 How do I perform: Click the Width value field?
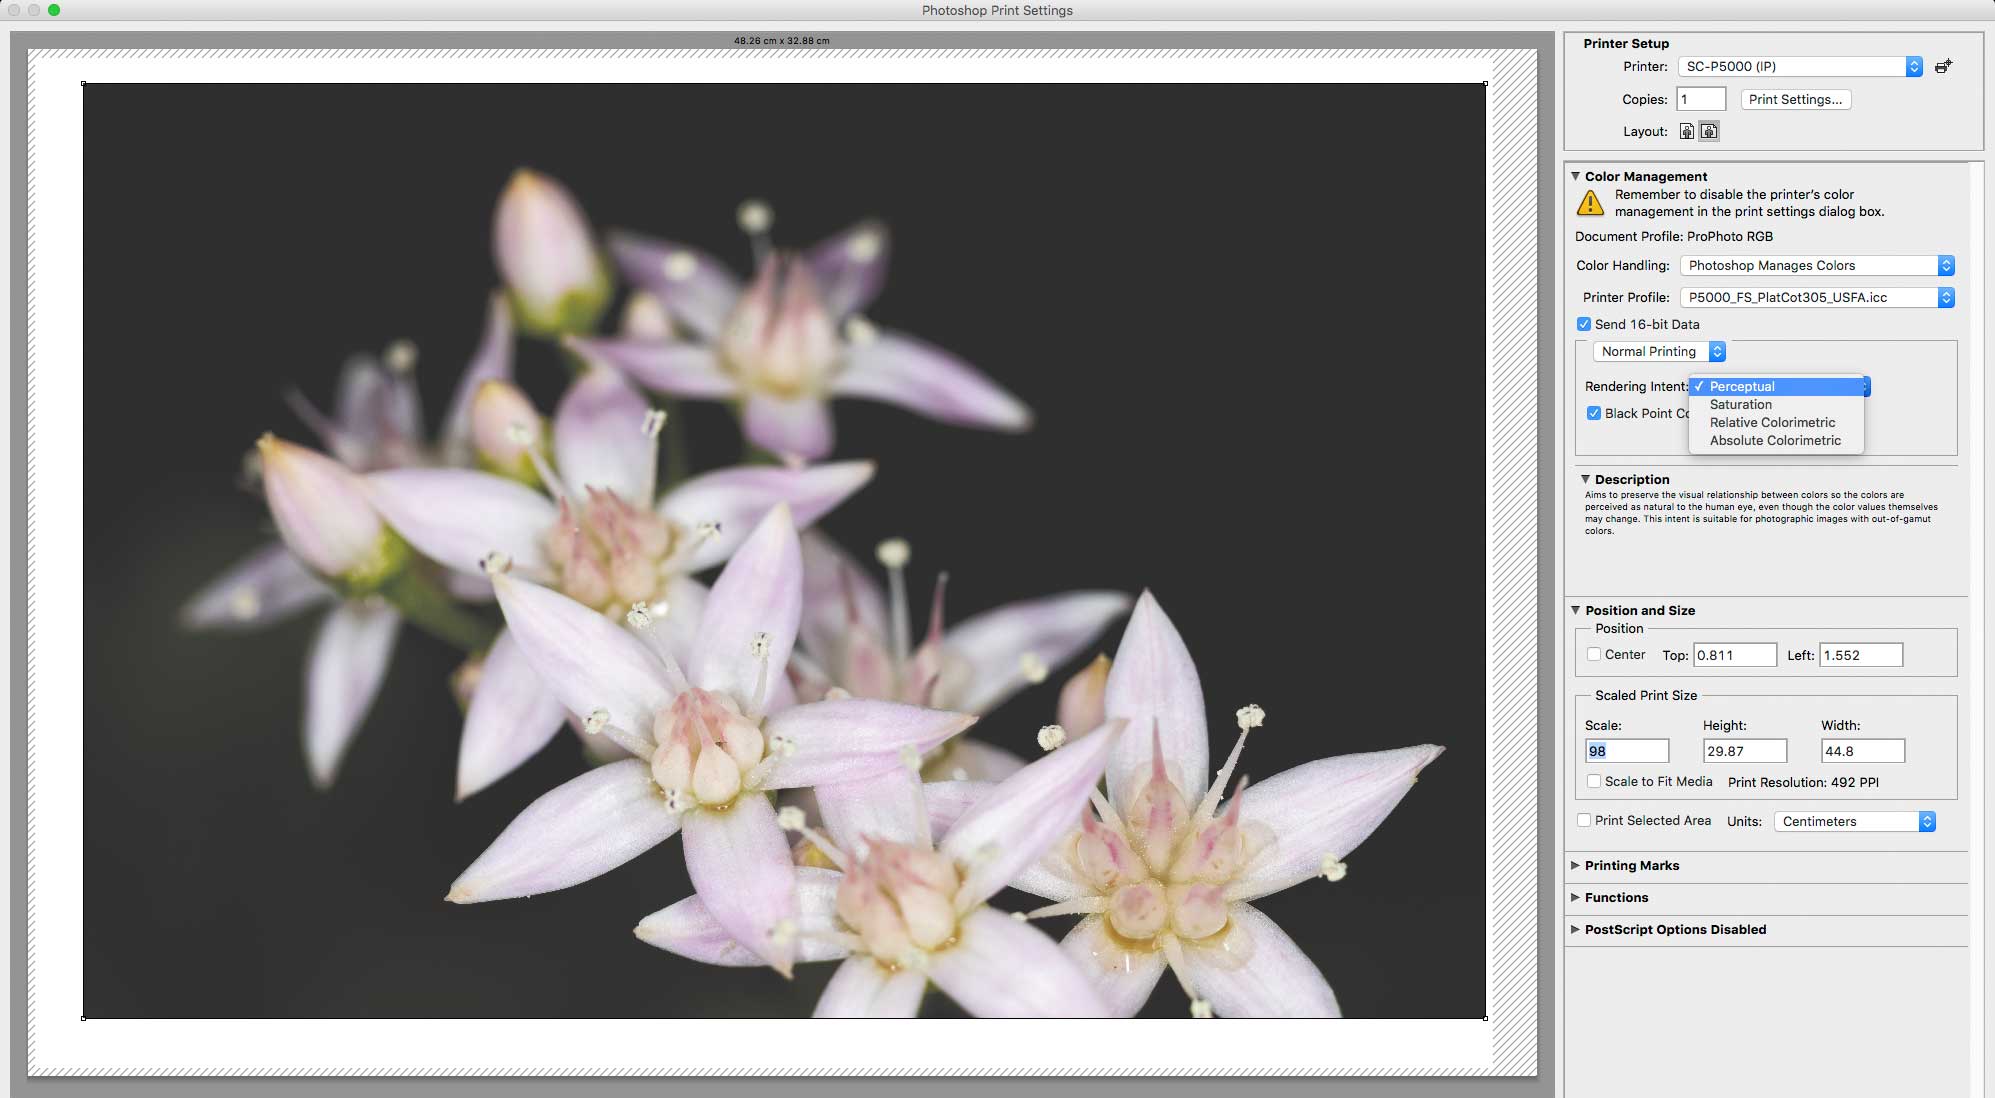(x=1863, y=751)
